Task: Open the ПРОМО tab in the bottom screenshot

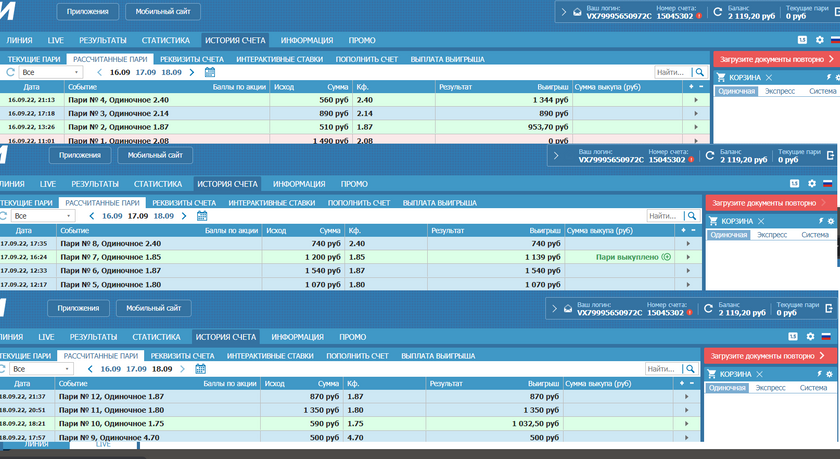Action: pos(352,337)
